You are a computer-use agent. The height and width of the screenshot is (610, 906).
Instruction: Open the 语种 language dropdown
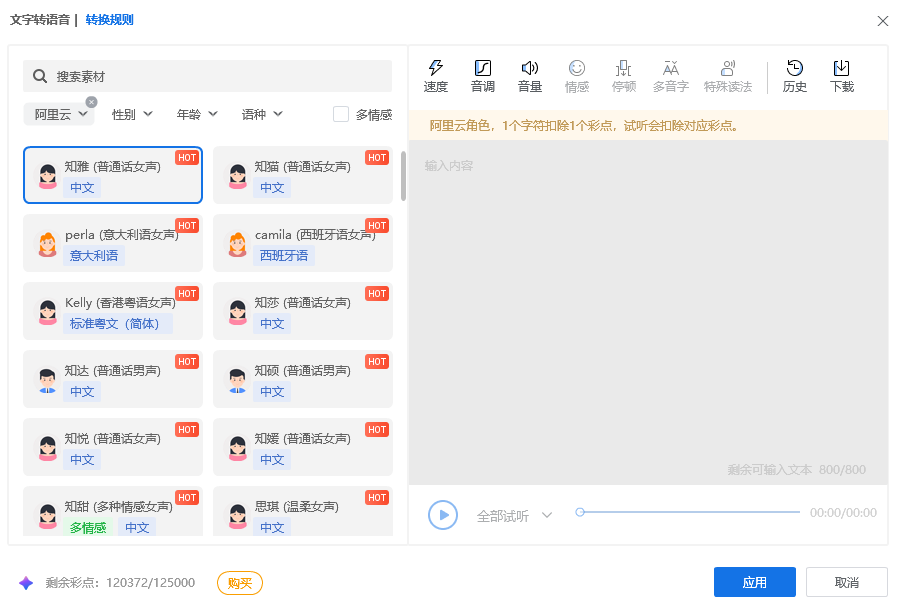click(262, 114)
